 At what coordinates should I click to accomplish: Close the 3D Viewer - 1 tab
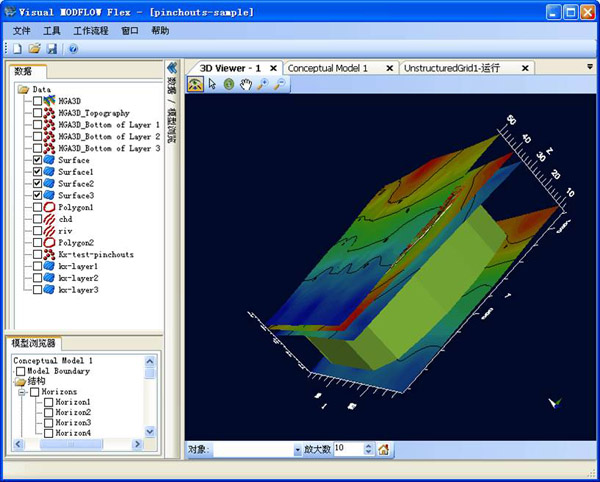(273, 68)
